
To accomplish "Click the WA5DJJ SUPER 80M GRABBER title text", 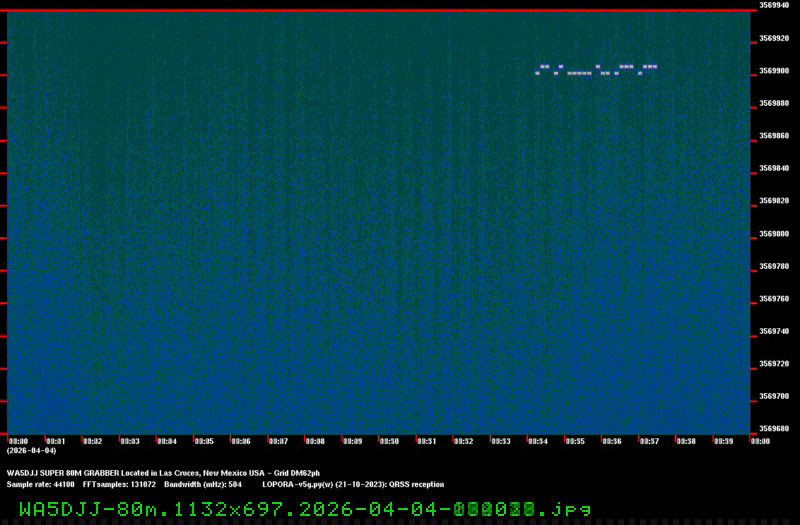I will (x=163, y=473).
